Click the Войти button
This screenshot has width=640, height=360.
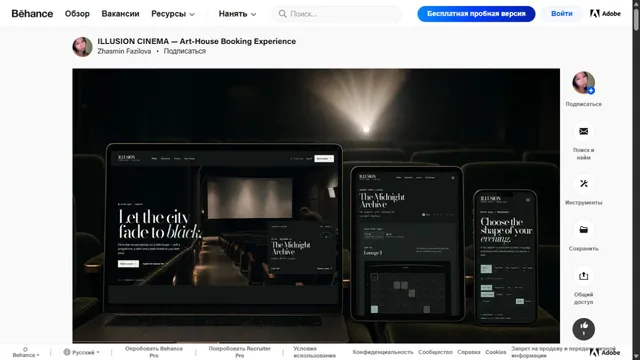tap(562, 14)
